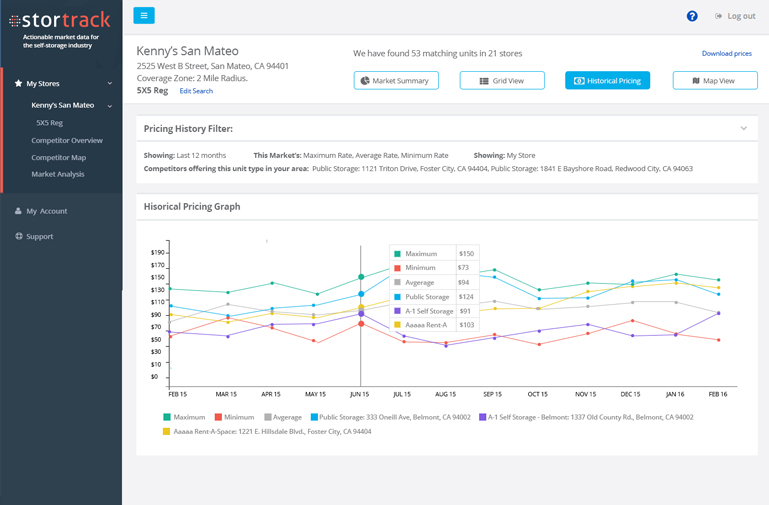Switch to Market Summary view
This screenshot has width=769, height=505.
click(396, 80)
